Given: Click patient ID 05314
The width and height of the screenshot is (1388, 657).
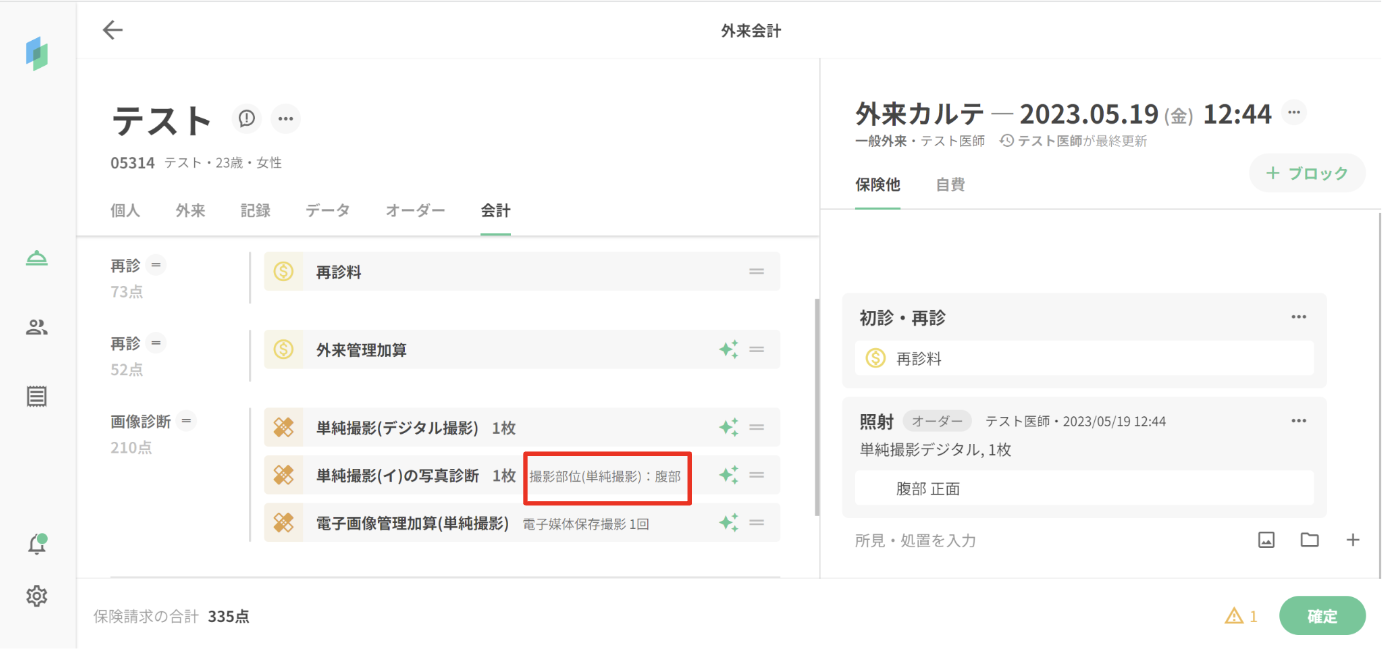Looking at the screenshot, I should pos(132,162).
